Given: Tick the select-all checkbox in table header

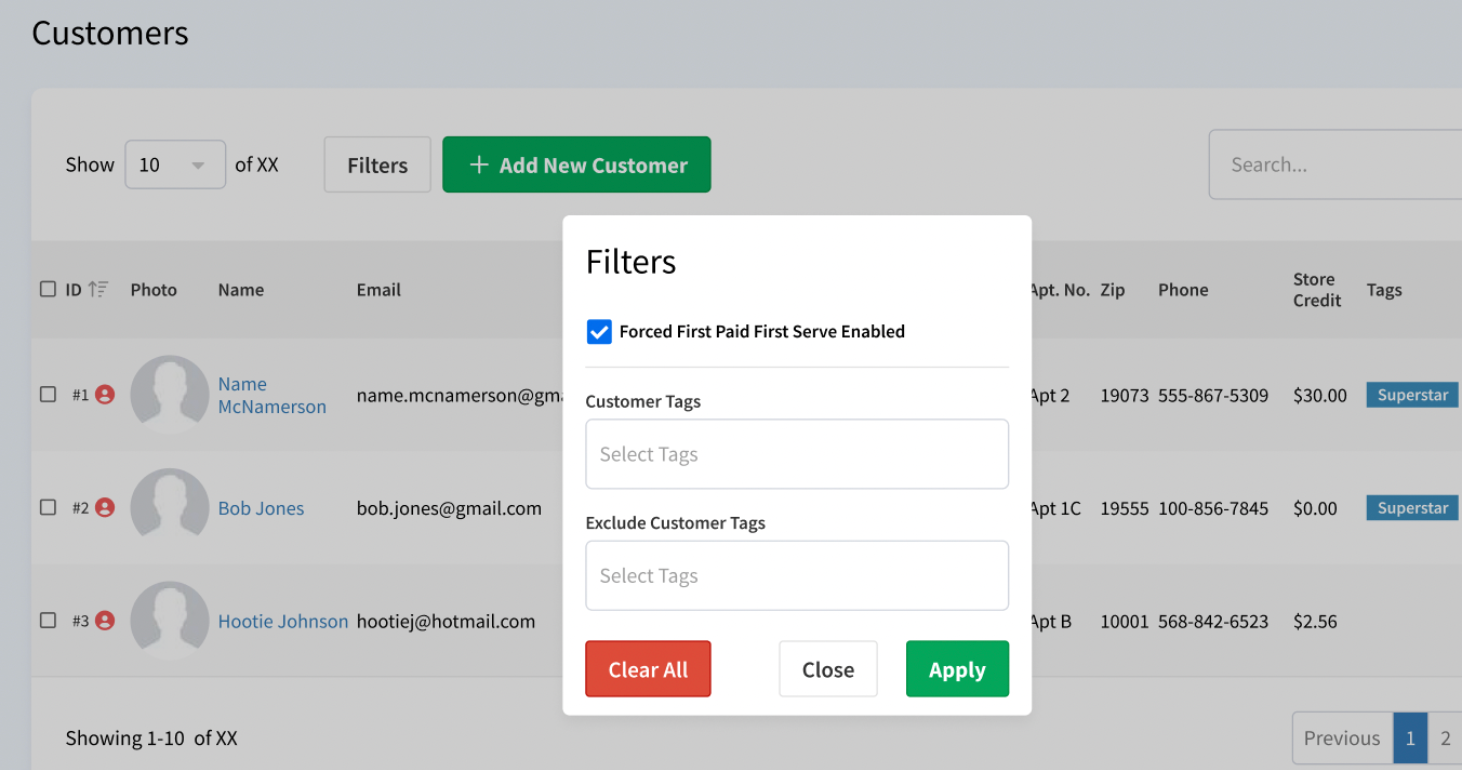Looking at the screenshot, I should point(48,289).
